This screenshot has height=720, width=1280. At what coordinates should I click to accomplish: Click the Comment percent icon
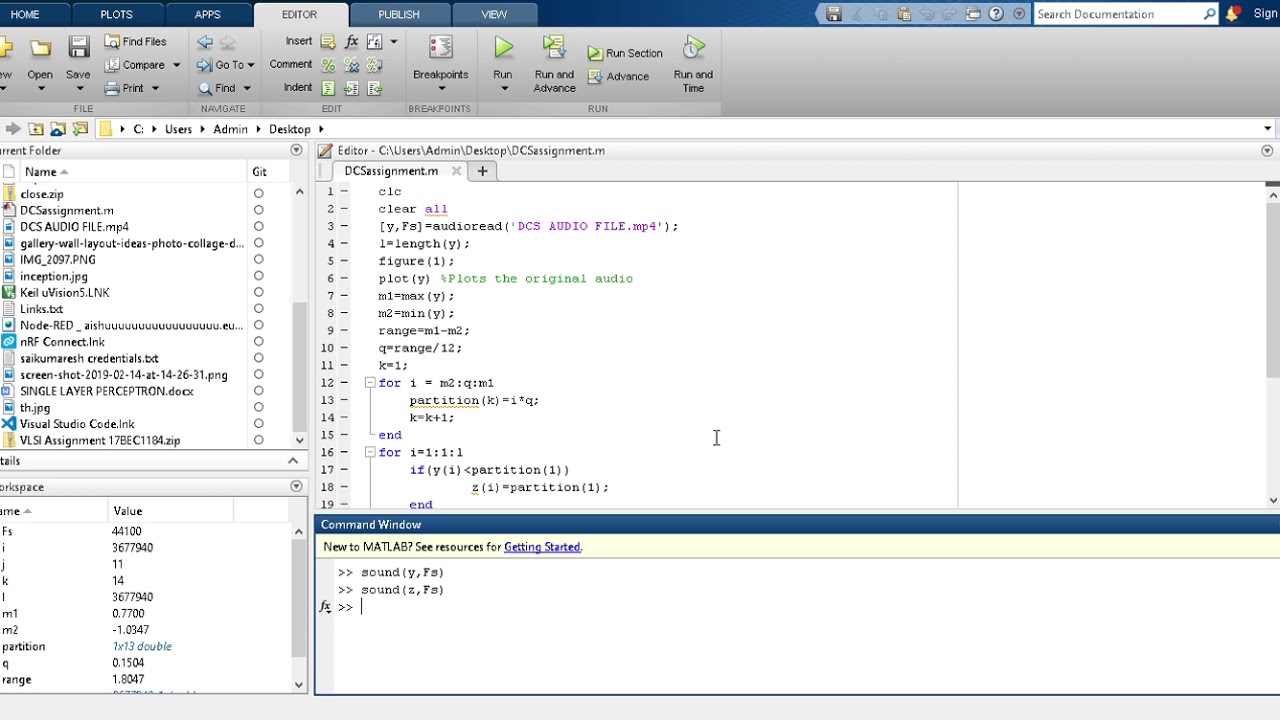328,65
